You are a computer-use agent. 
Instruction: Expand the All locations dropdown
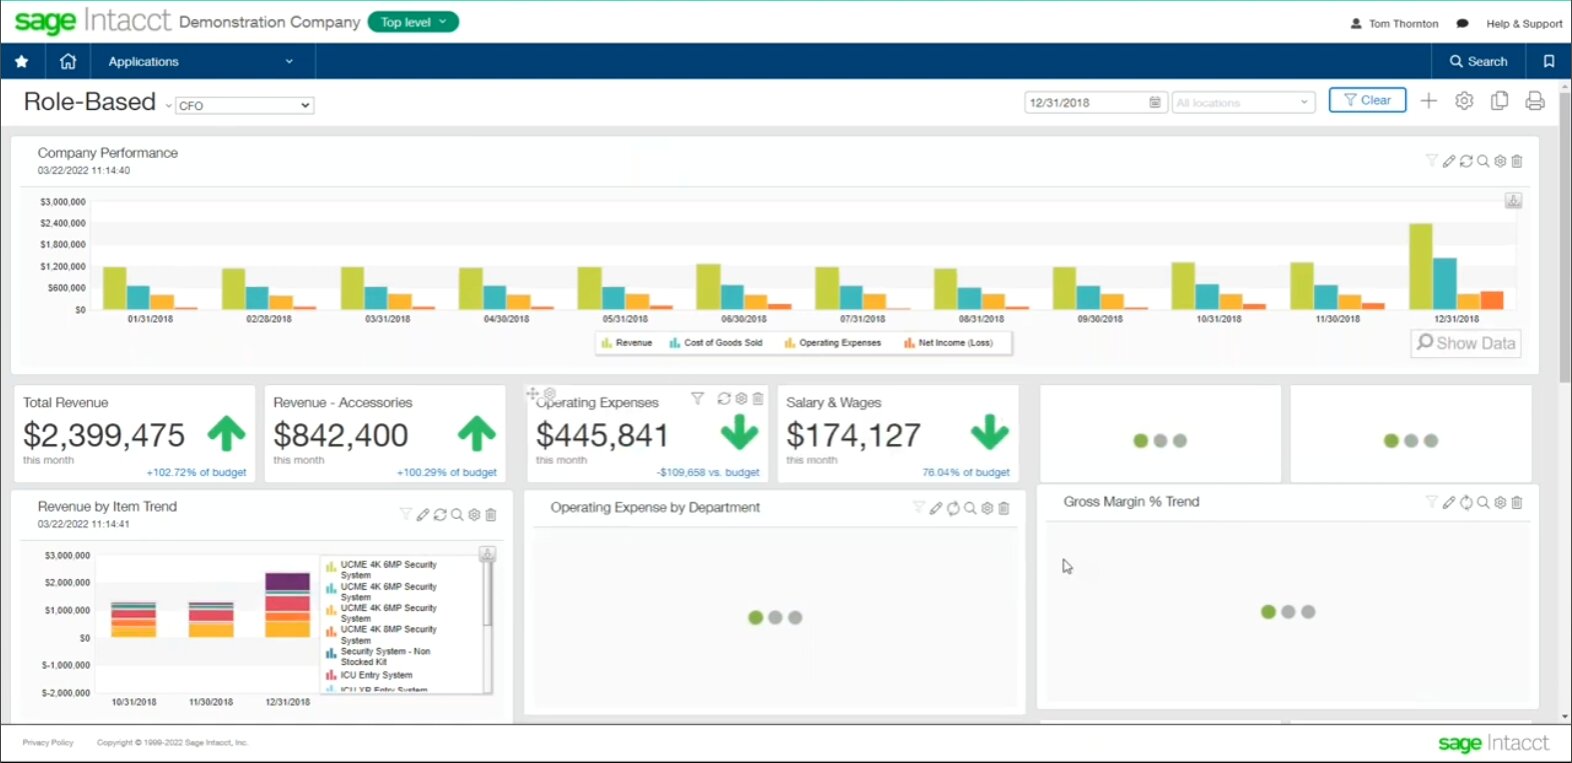pos(1242,103)
